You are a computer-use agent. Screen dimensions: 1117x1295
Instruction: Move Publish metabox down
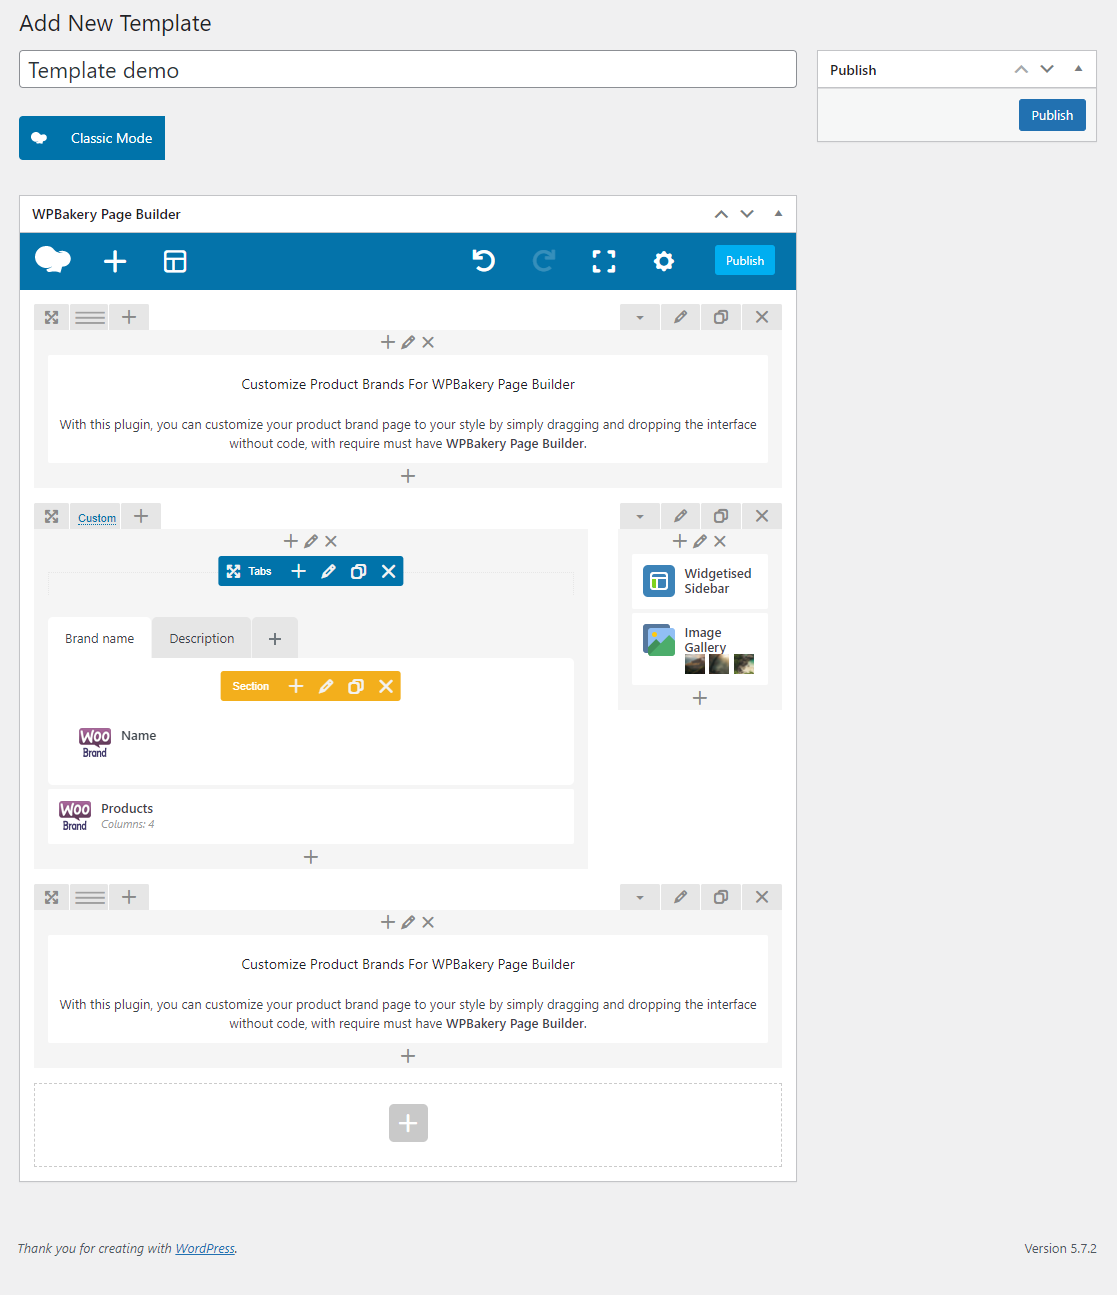(1047, 69)
